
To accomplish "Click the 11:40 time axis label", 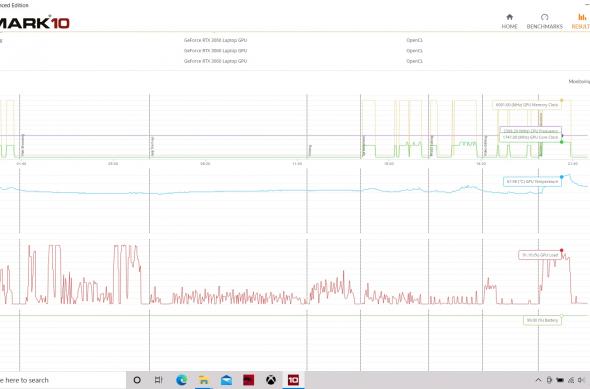I will [x=297, y=164].
